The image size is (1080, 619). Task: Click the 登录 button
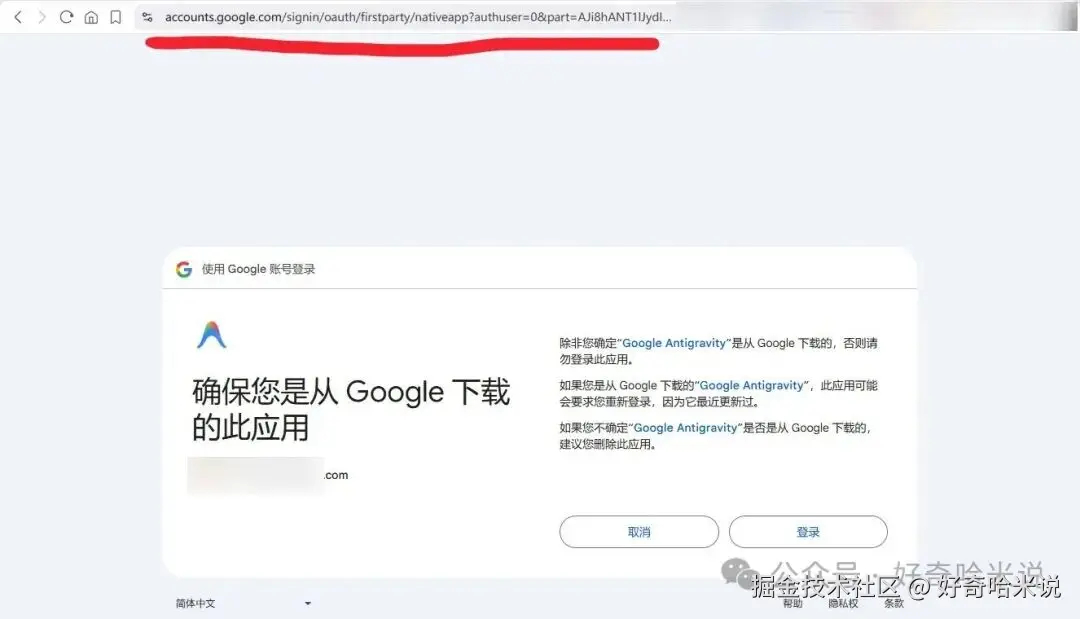click(808, 532)
